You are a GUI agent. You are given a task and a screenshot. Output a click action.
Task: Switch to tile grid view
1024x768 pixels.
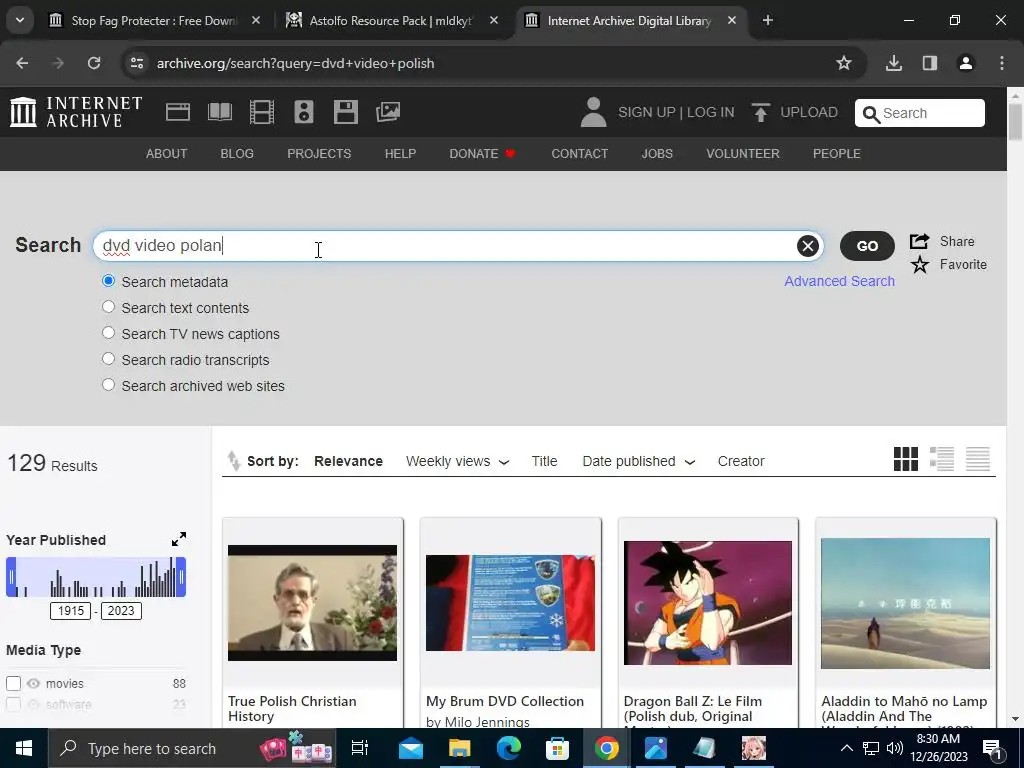906,459
